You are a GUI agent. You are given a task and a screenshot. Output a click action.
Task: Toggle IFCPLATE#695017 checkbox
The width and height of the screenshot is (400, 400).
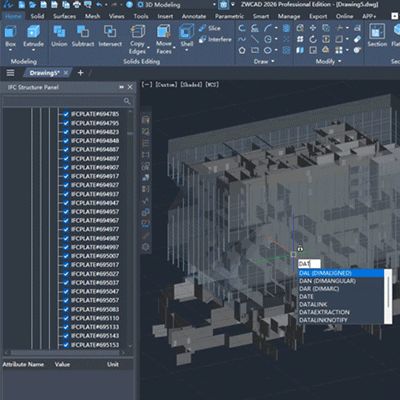pyautogui.click(x=66, y=265)
